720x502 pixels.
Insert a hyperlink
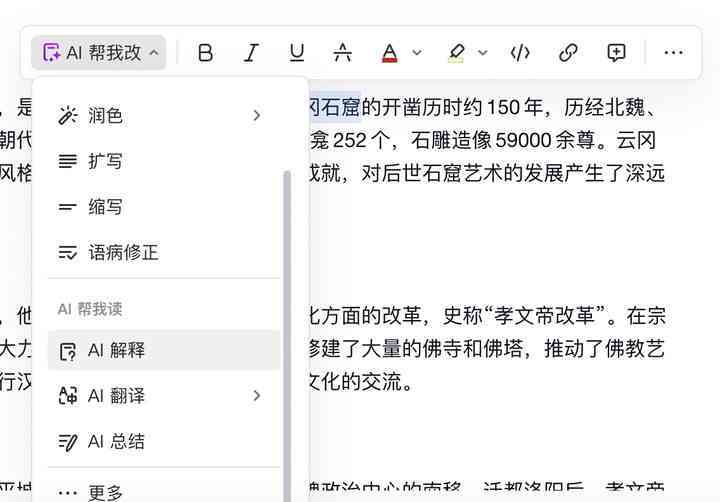[568, 53]
